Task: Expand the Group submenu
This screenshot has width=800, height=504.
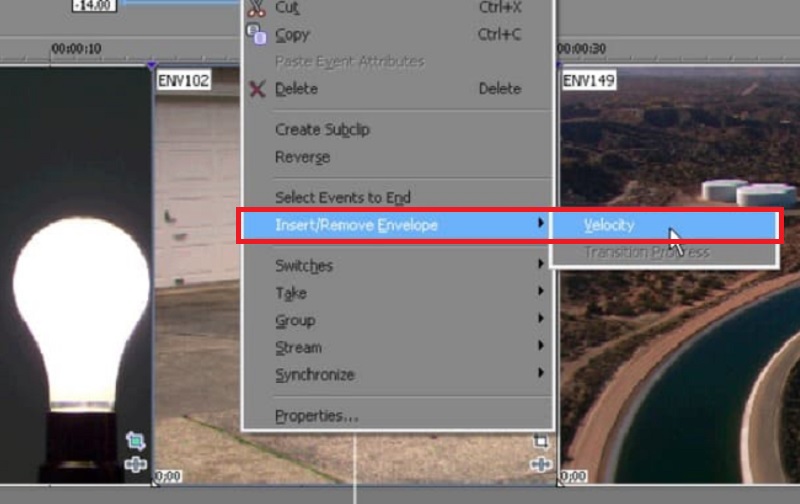Action: [398, 320]
